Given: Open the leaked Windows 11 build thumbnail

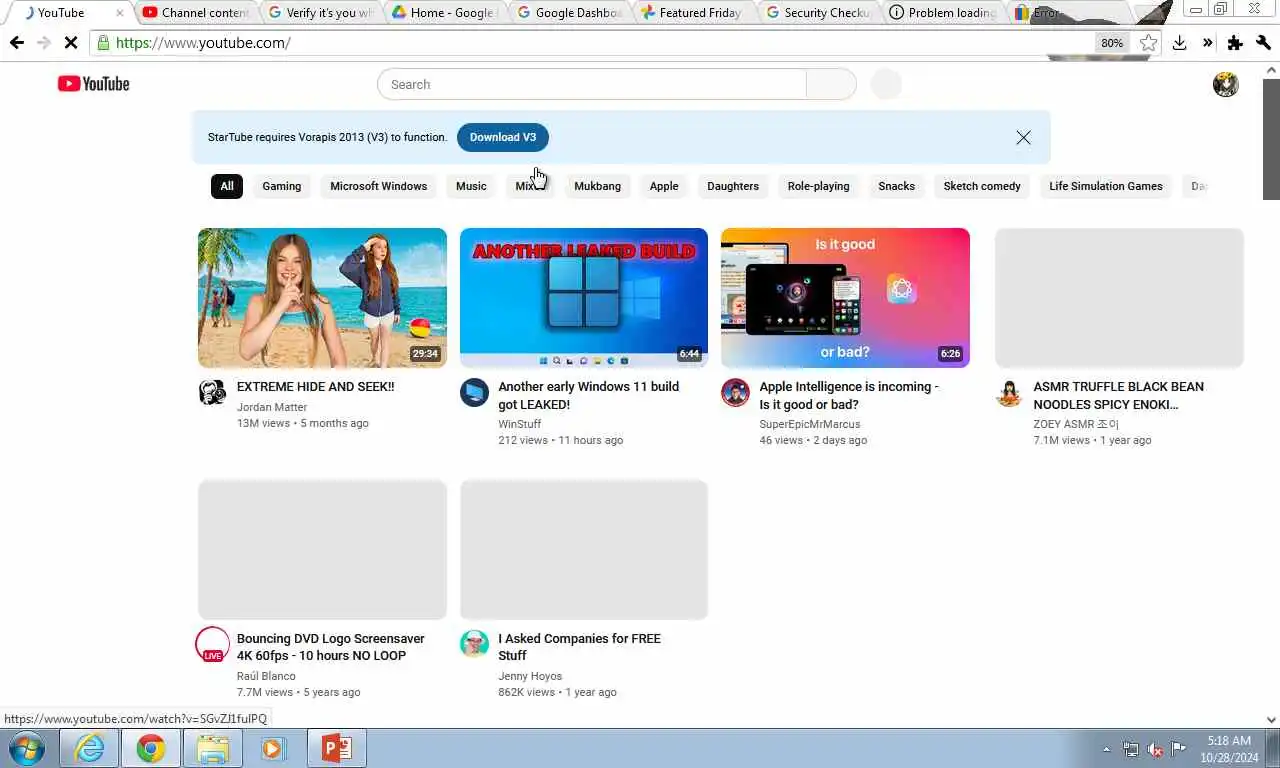Looking at the screenshot, I should click(x=584, y=298).
